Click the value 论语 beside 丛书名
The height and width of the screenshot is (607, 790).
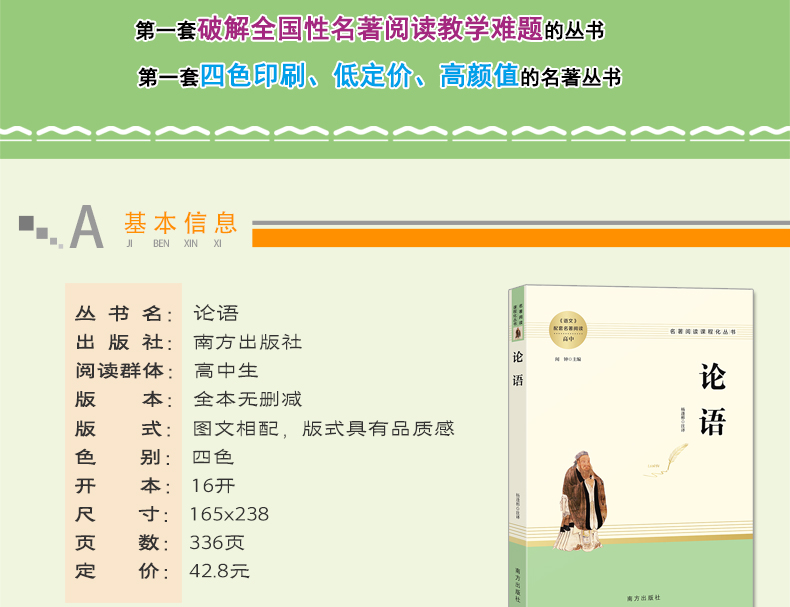[x=216, y=313]
